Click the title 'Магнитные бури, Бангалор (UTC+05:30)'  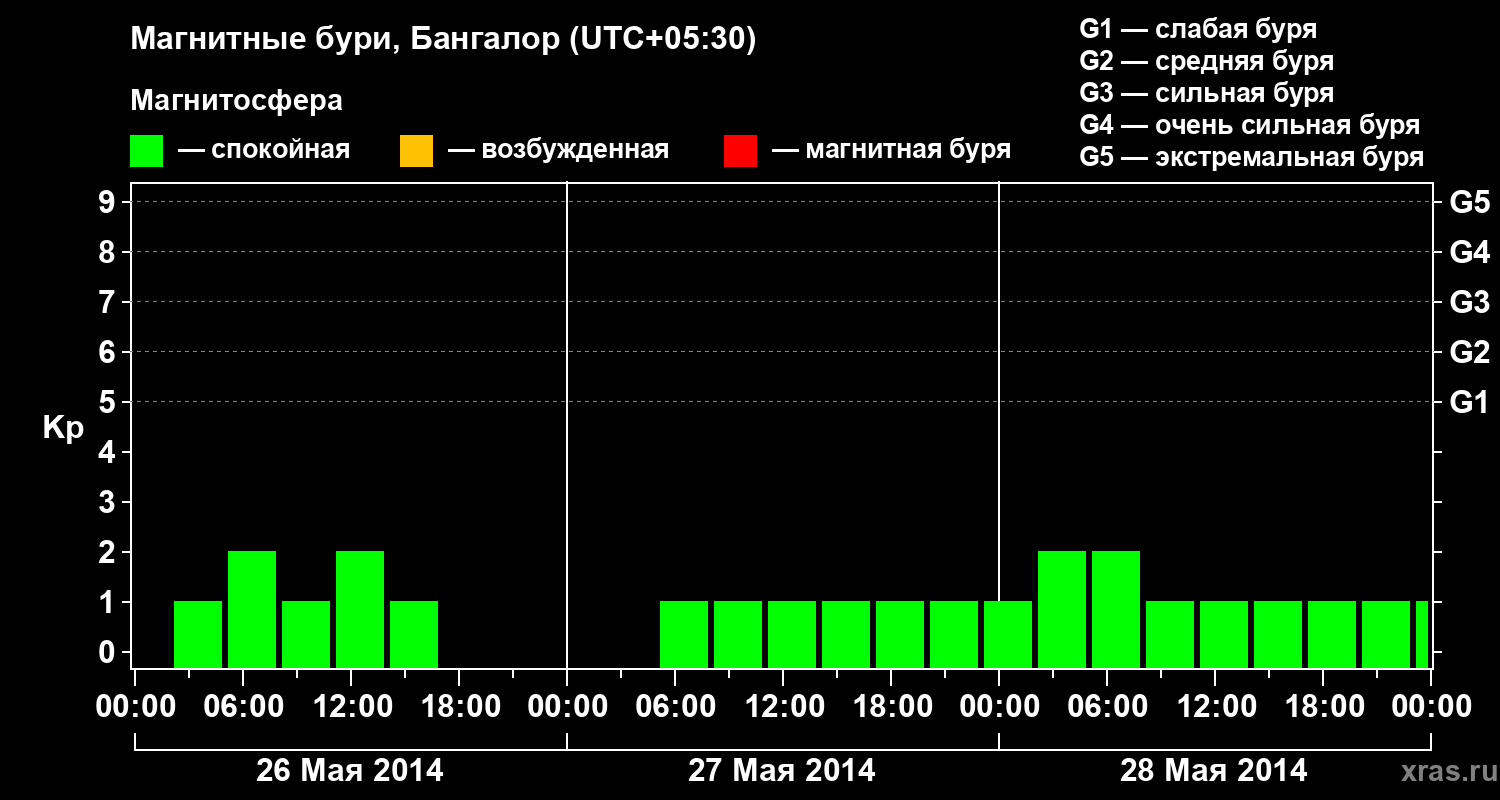tap(443, 40)
